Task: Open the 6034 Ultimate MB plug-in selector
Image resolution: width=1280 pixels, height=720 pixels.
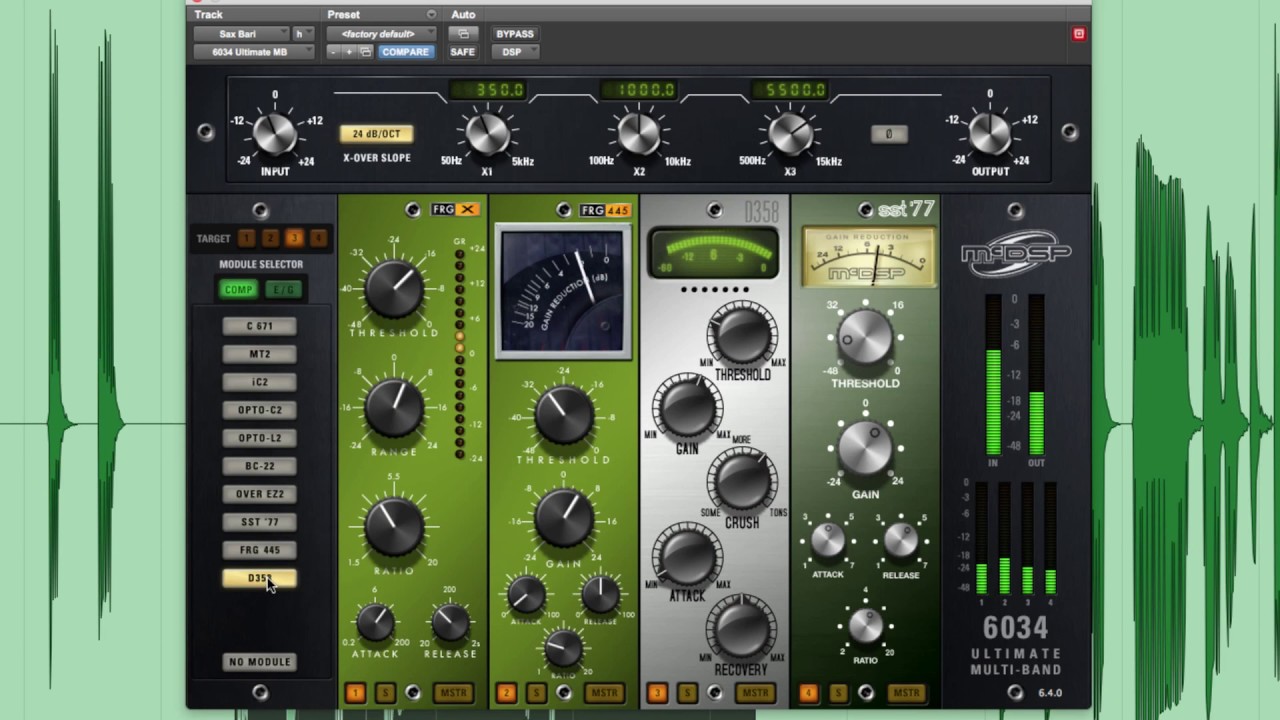Action: tap(254, 52)
